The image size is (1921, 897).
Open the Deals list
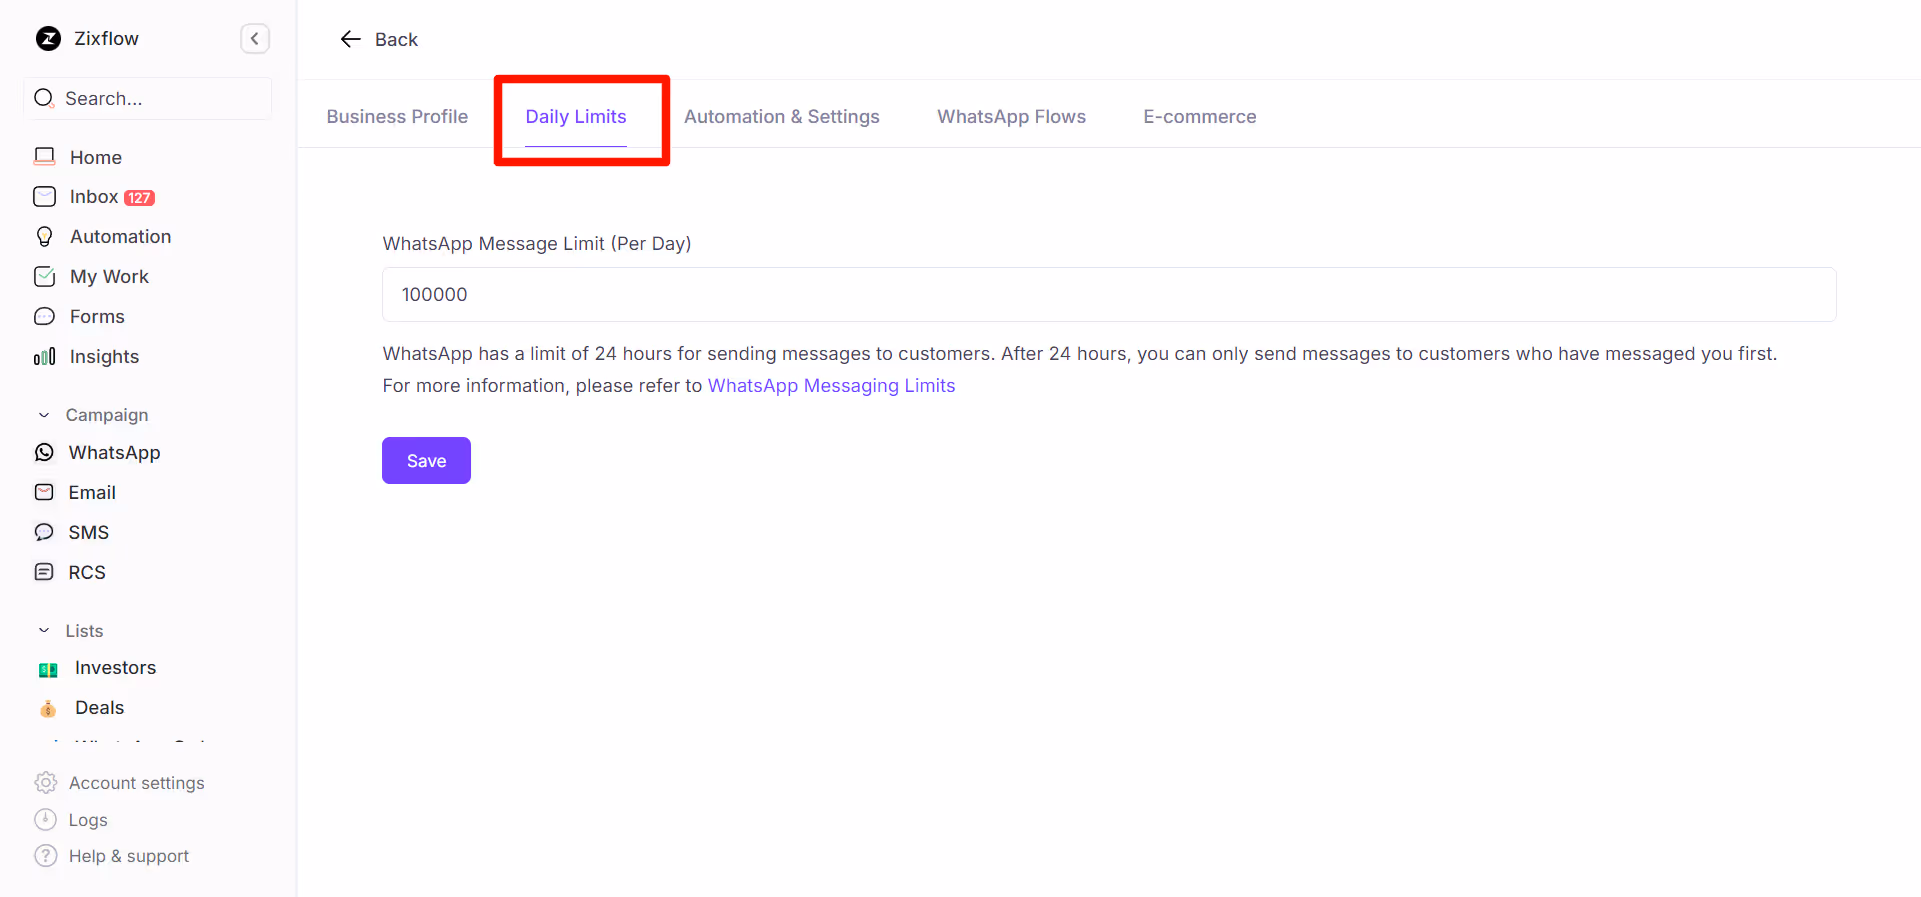coord(99,708)
